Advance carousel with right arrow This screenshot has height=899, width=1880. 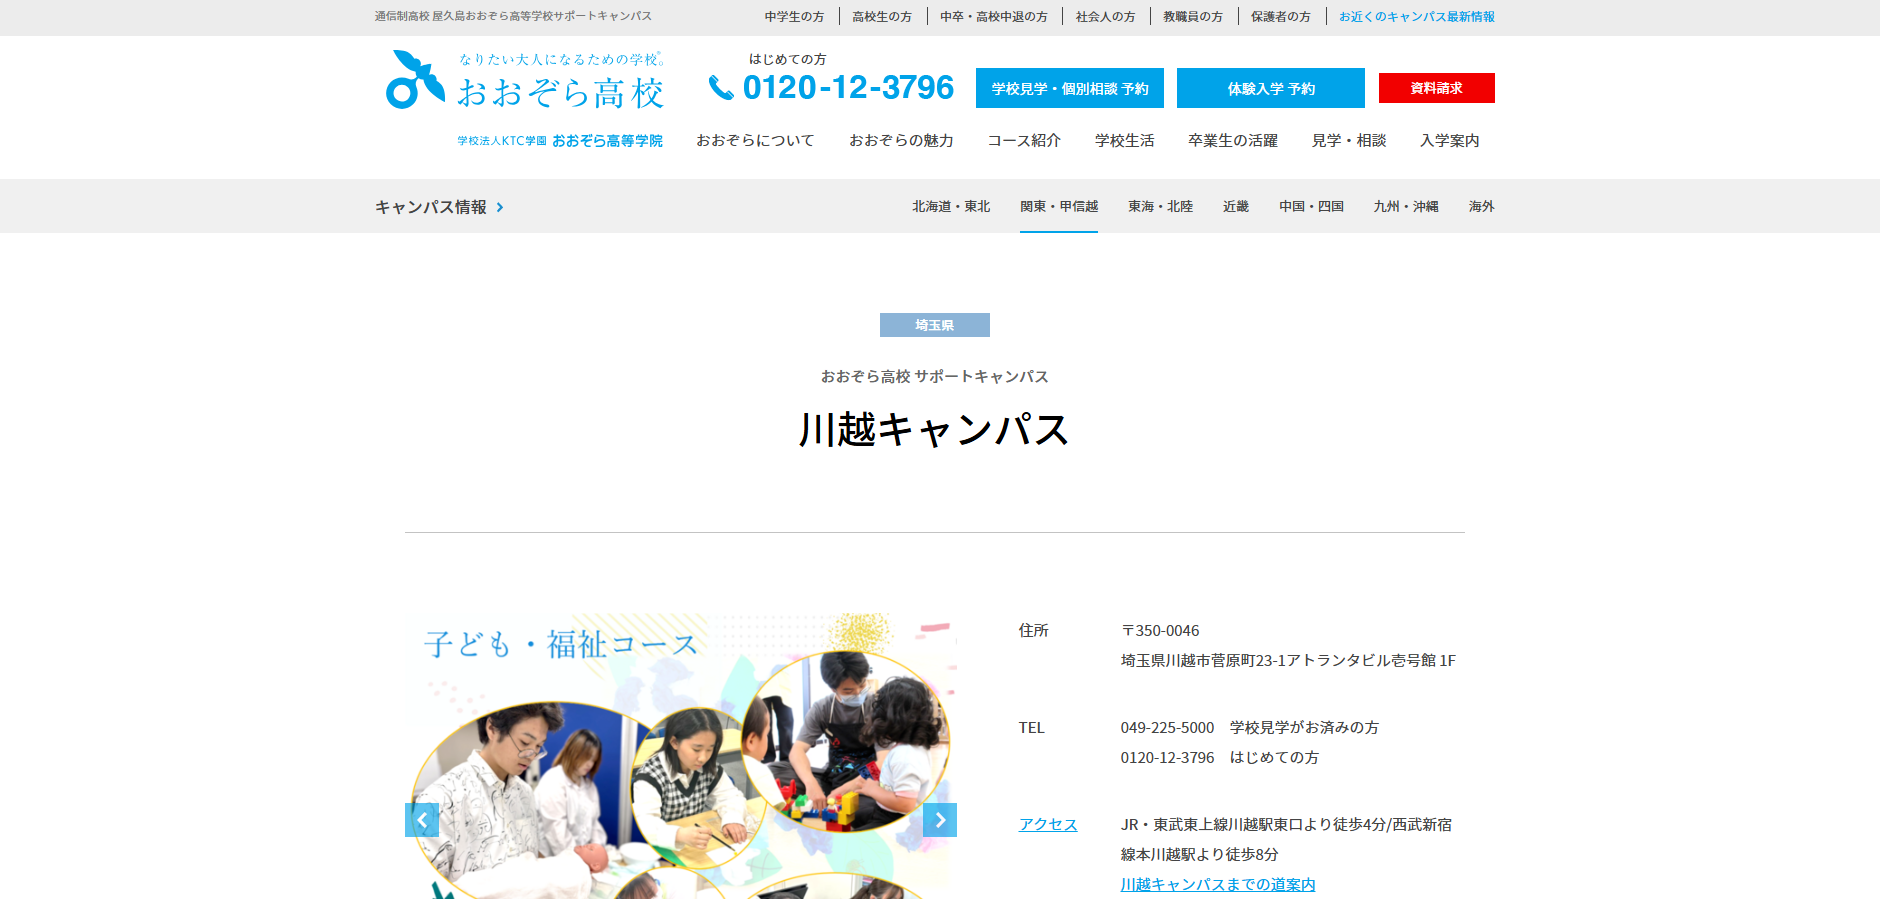(939, 820)
